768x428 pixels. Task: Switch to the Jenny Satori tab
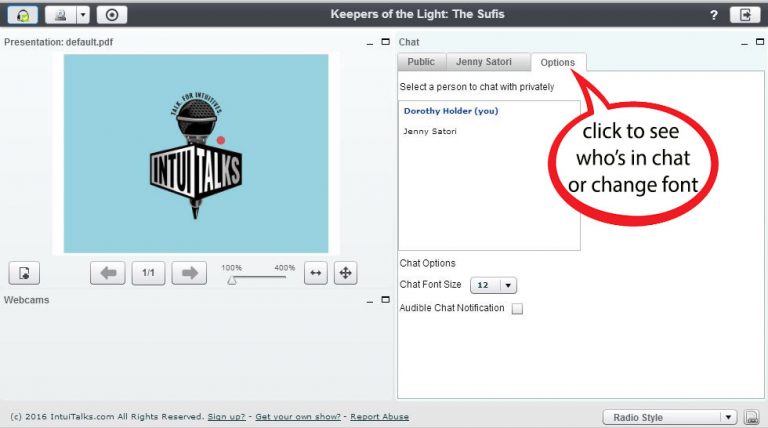point(484,62)
